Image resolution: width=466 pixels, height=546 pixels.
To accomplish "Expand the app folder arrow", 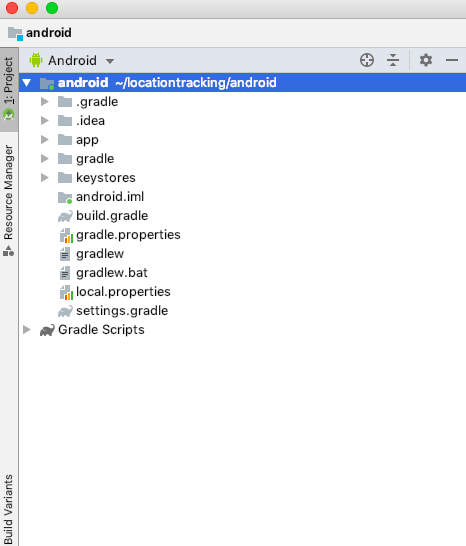I will tap(45, 140).
